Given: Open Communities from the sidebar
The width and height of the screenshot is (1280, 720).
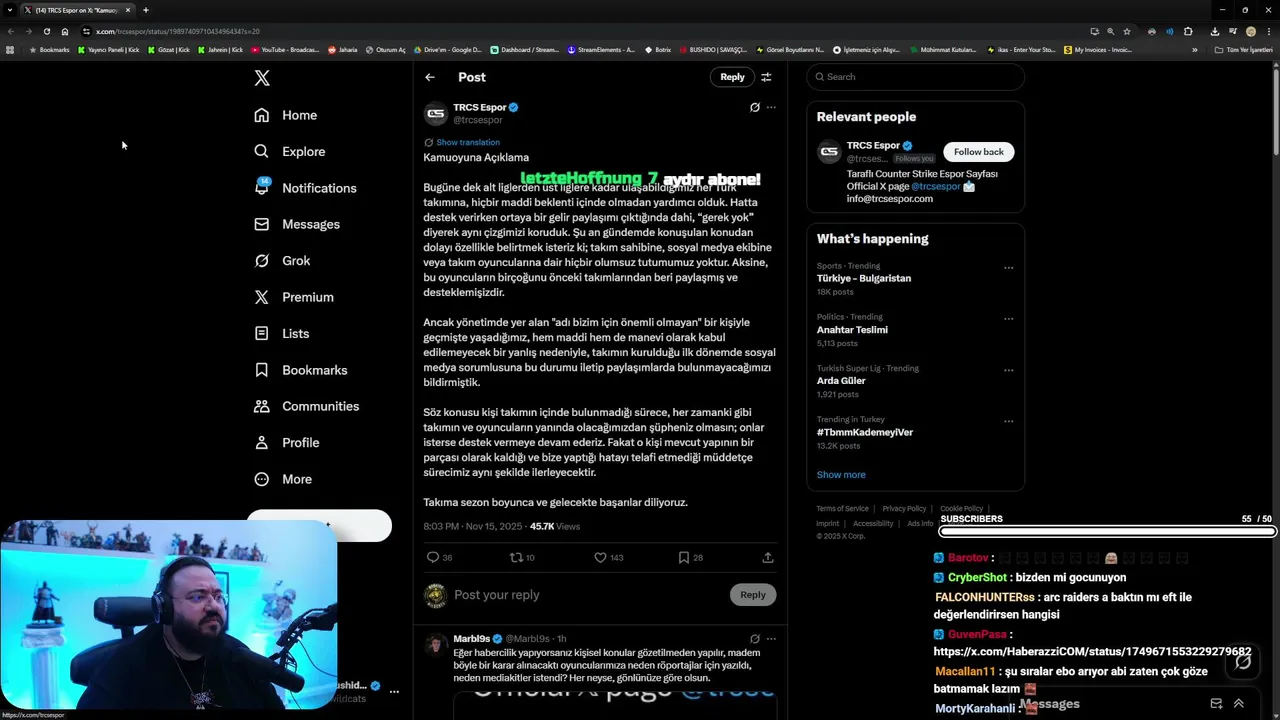Looking at the screenshot, I should click(306, 406).
